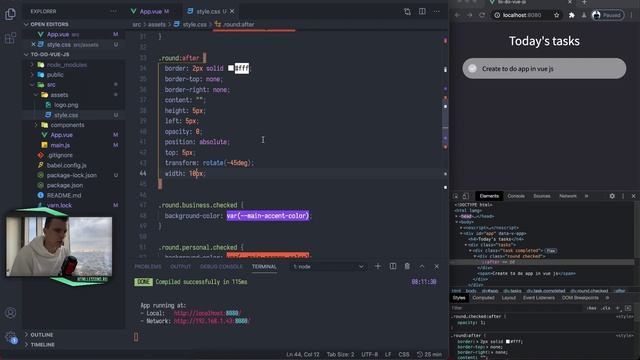Collapse the Open Editors section
This screenshot has width=640, height=360.
pos(27,24)
